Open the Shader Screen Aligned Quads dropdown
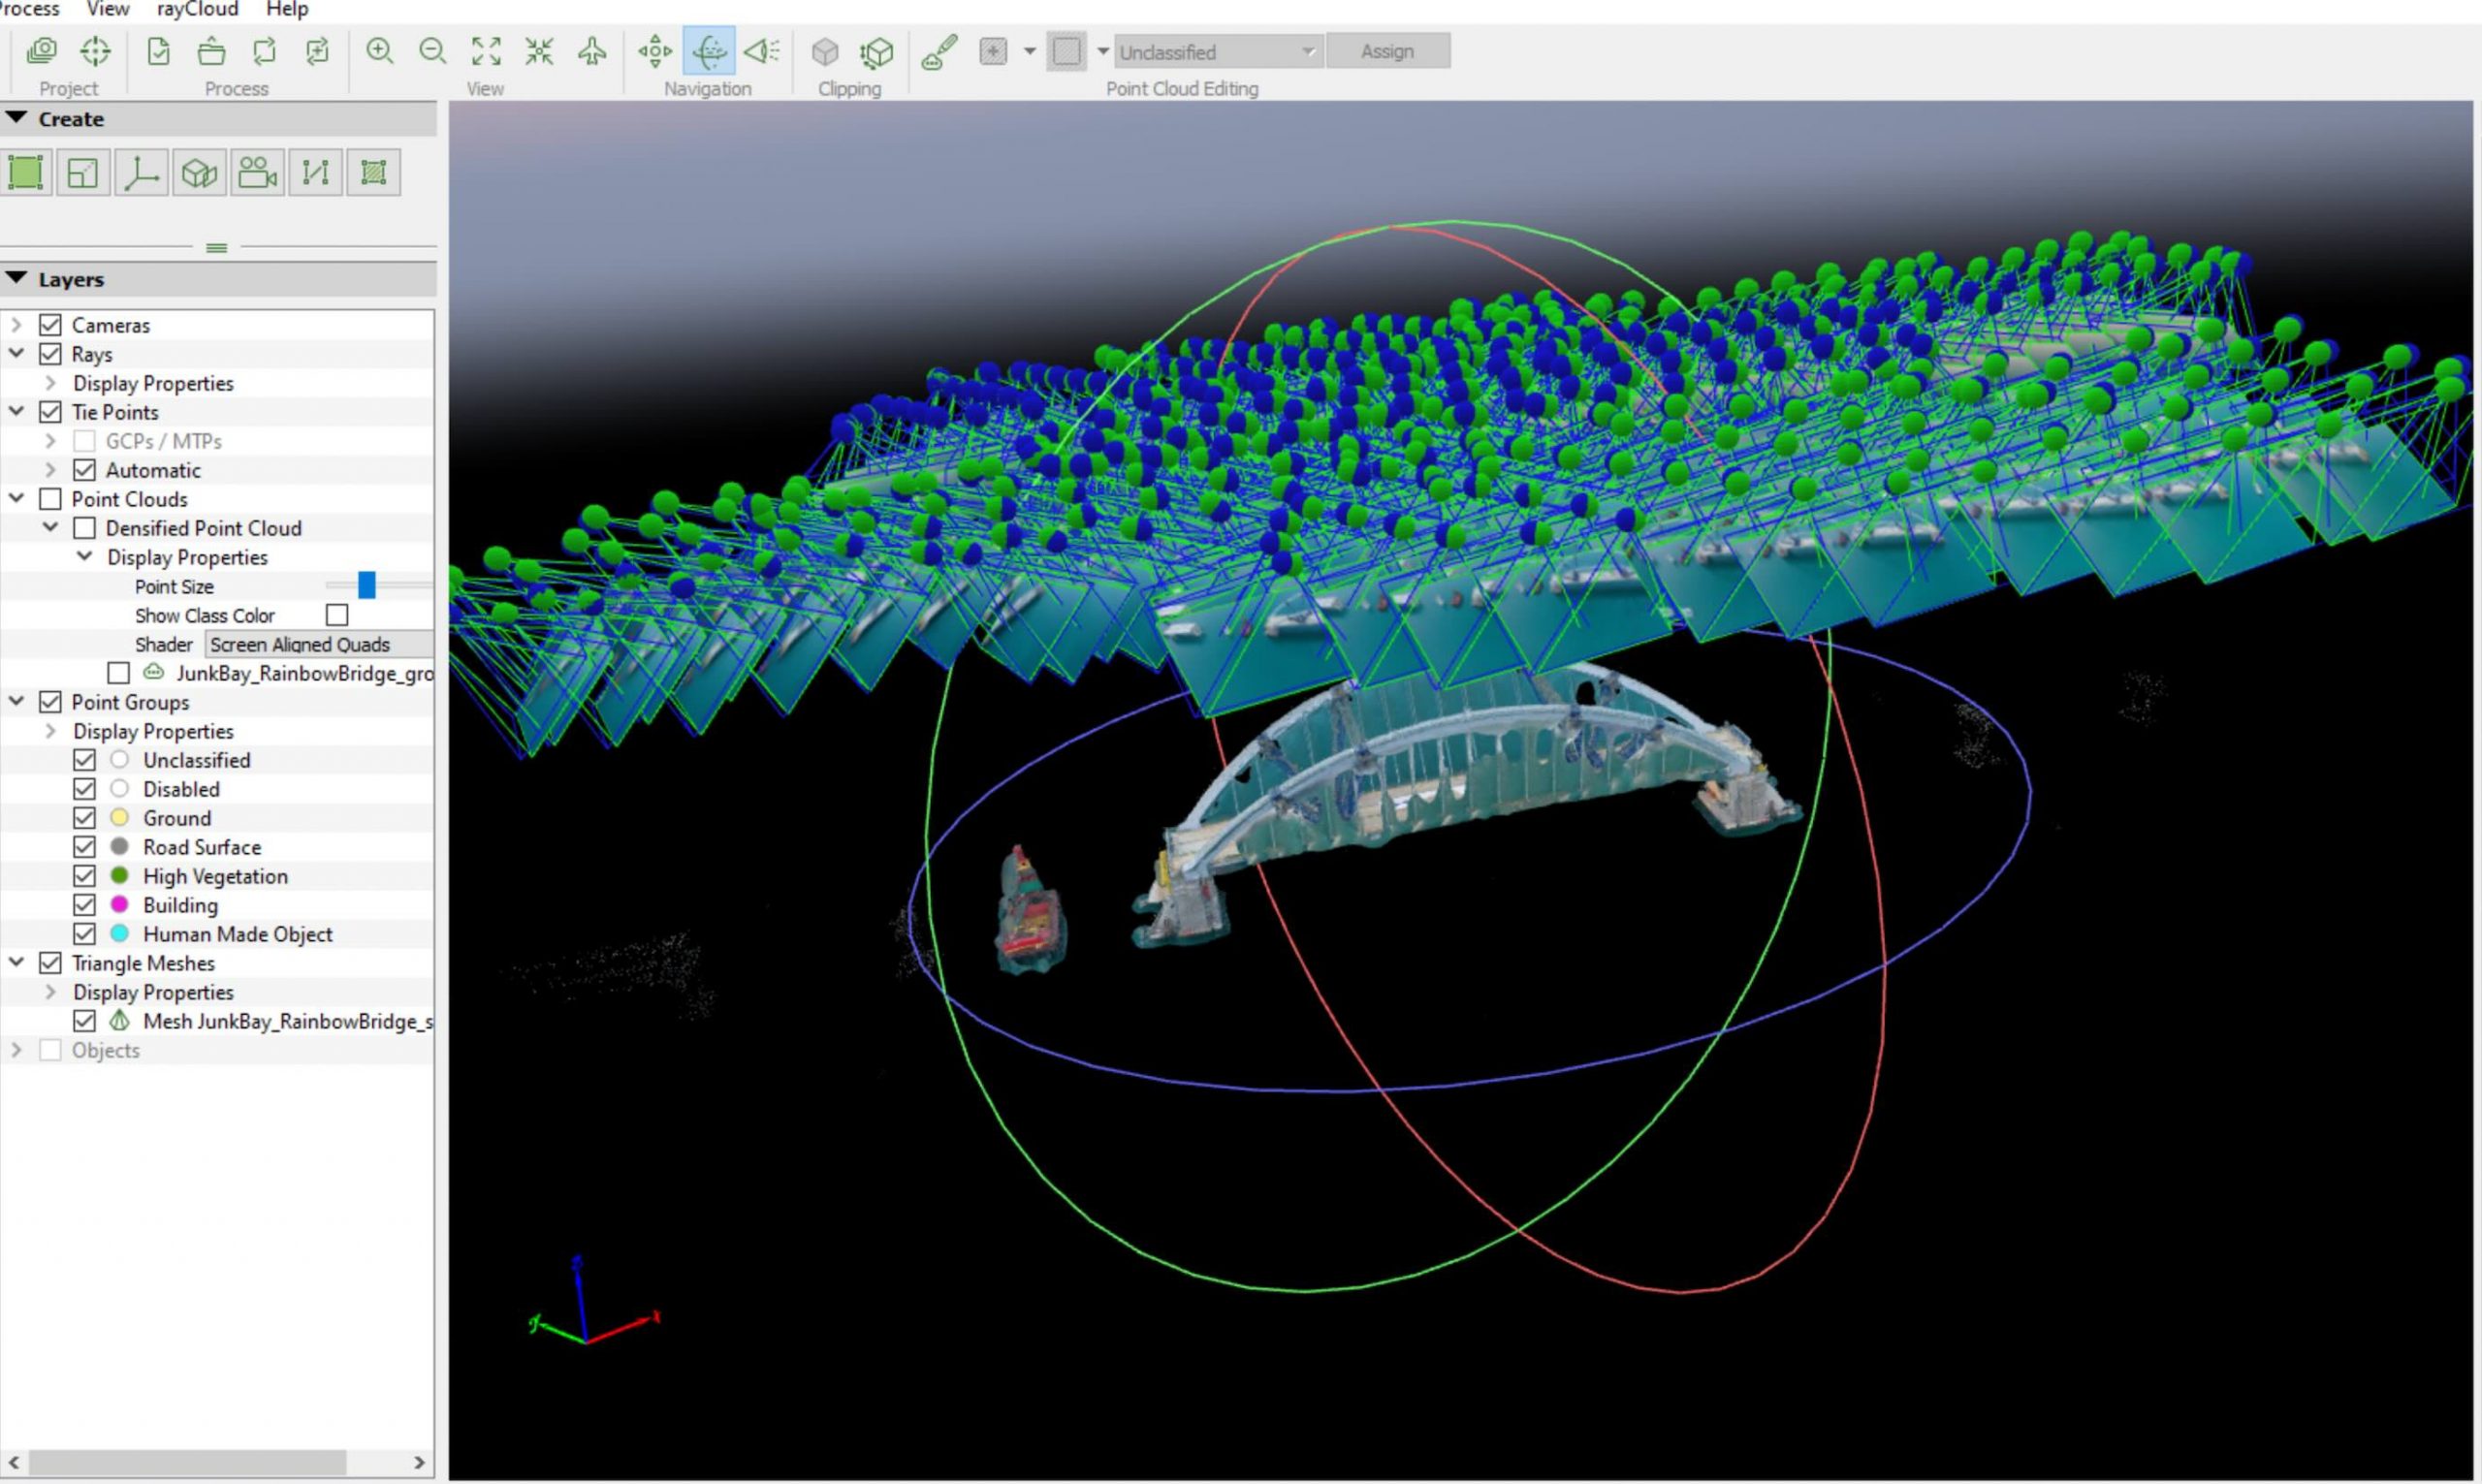The image size is (2482, 1484). click(x=320, y=644)
